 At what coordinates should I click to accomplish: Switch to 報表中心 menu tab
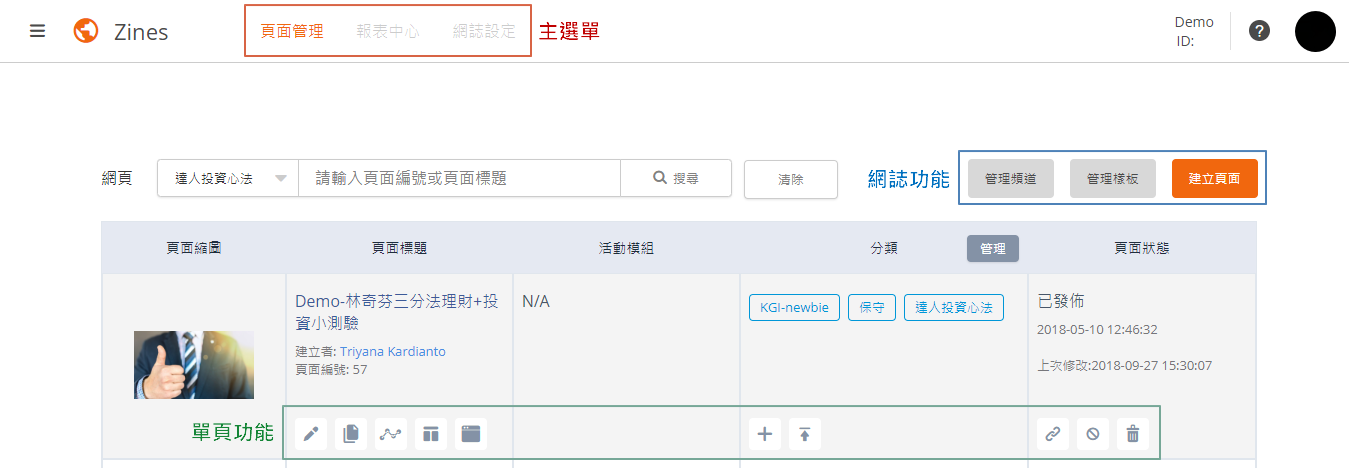coord(388,31)
